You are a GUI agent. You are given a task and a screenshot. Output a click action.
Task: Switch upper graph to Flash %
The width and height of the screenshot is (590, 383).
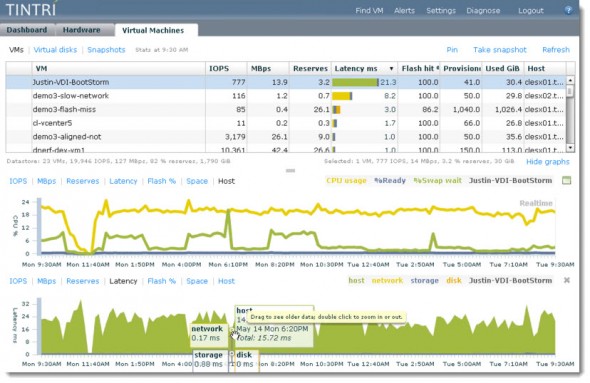click(x=161, y=181)
